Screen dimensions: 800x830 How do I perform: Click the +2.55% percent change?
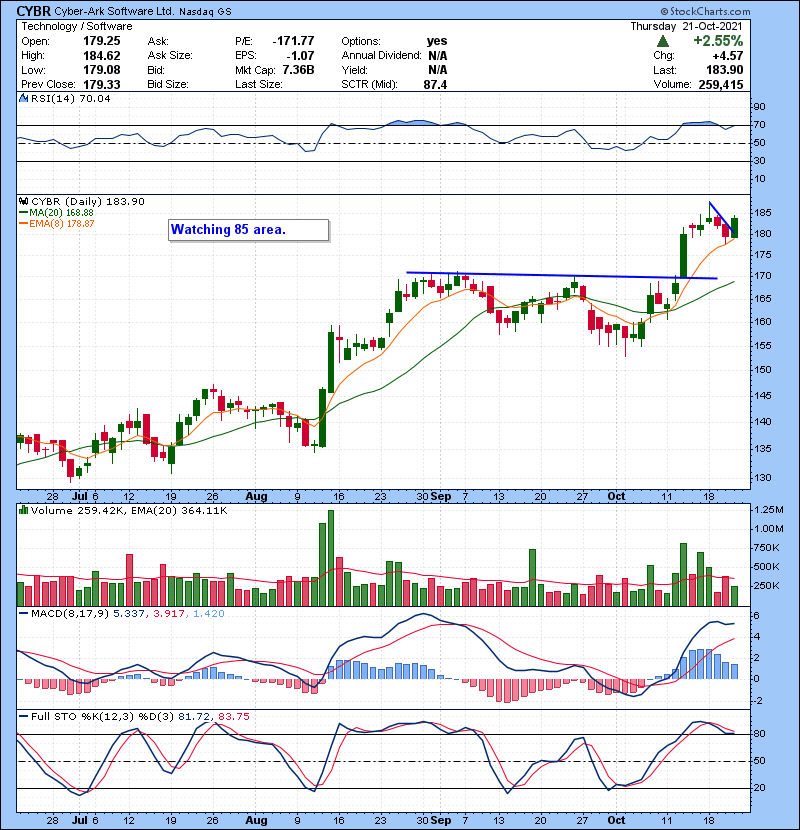click(x=717, y=41)
